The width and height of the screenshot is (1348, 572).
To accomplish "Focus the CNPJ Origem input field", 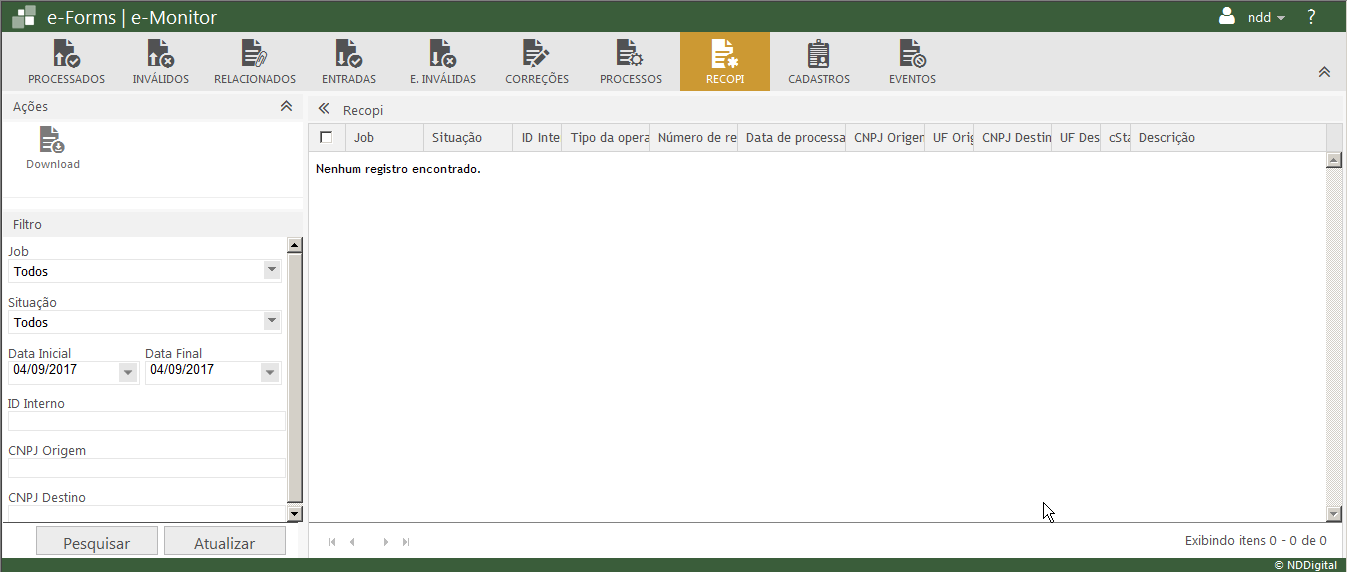I will point(147,468).
